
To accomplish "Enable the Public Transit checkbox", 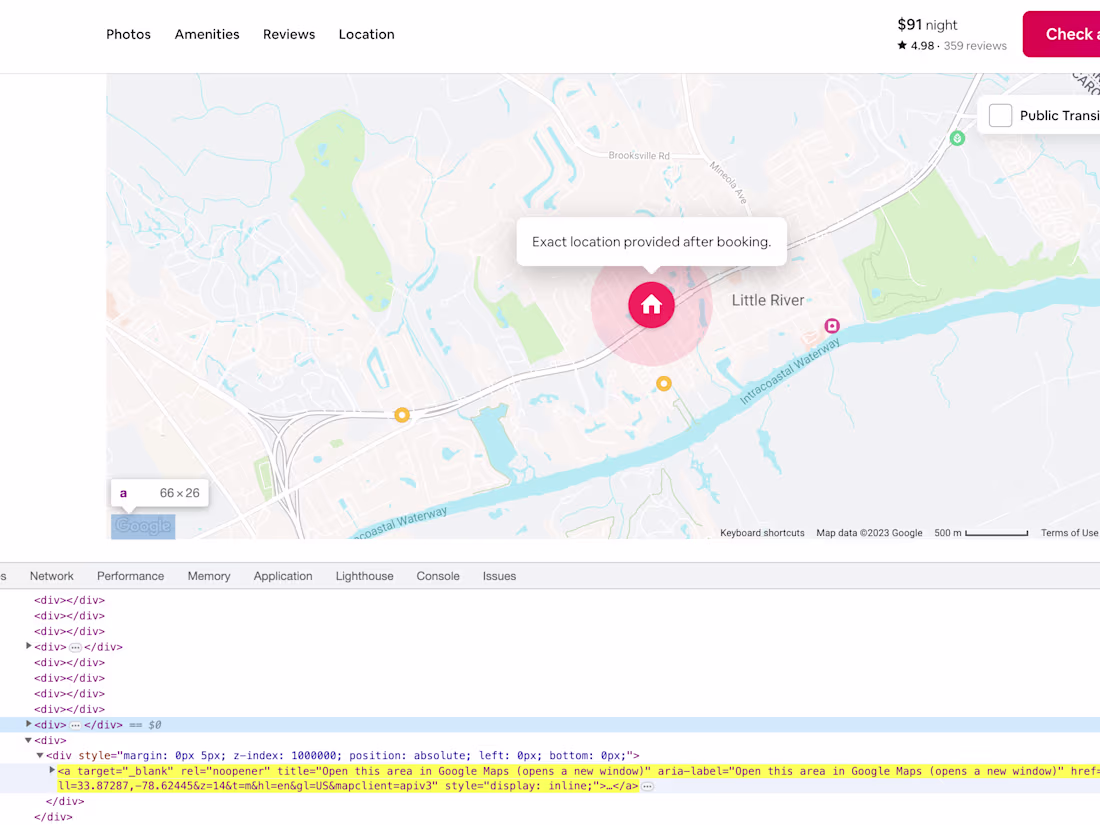I will click(1000, 115).
